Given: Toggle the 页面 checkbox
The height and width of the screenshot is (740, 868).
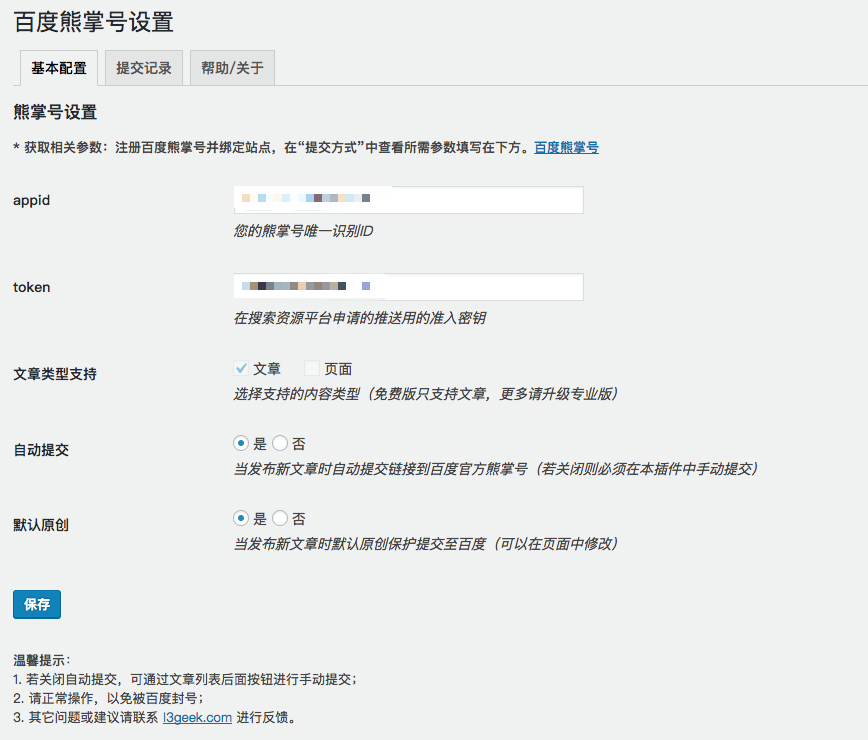Looking at the screenshot, I should (x=312, y=368).
